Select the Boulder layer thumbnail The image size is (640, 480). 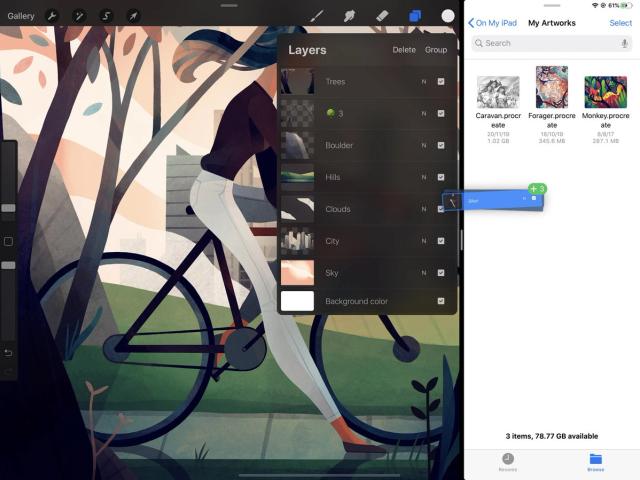[298, 145]
